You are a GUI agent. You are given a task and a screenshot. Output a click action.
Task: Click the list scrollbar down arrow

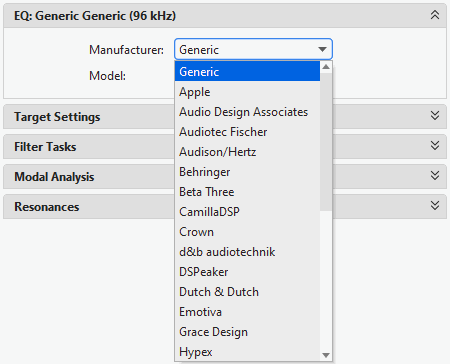point(326,355)
